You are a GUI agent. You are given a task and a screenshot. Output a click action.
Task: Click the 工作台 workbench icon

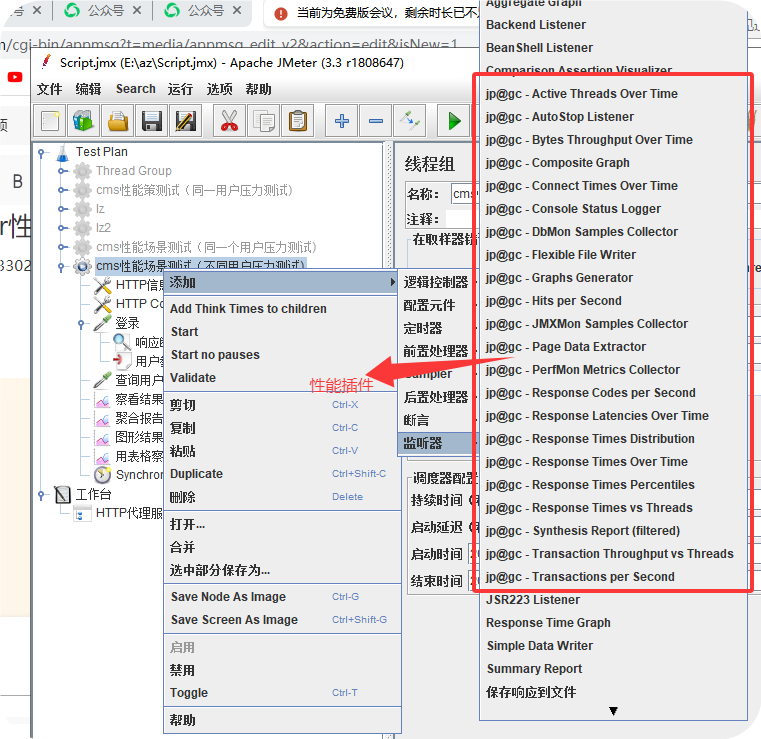click(x=63, y=494)
